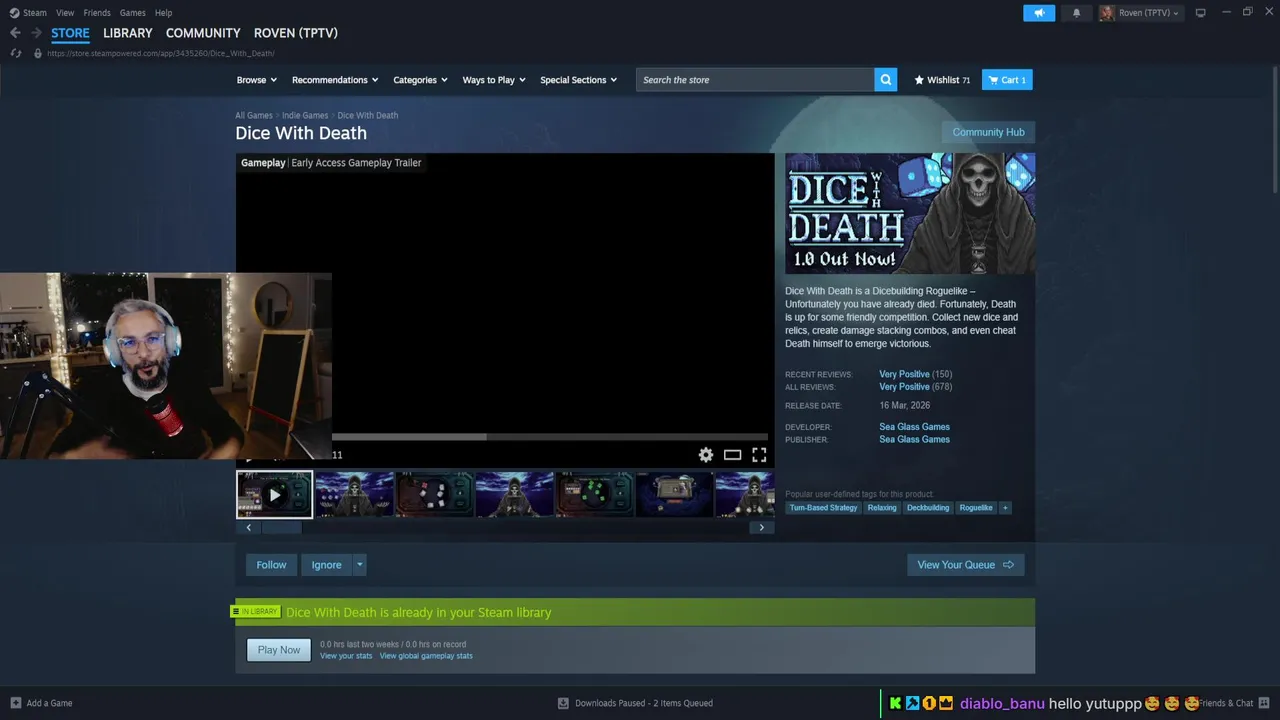The width and height of the screenshot is (1280, 720).
Task: Open the Help menu
Action: pyautogui.click(x=164, y=13)
